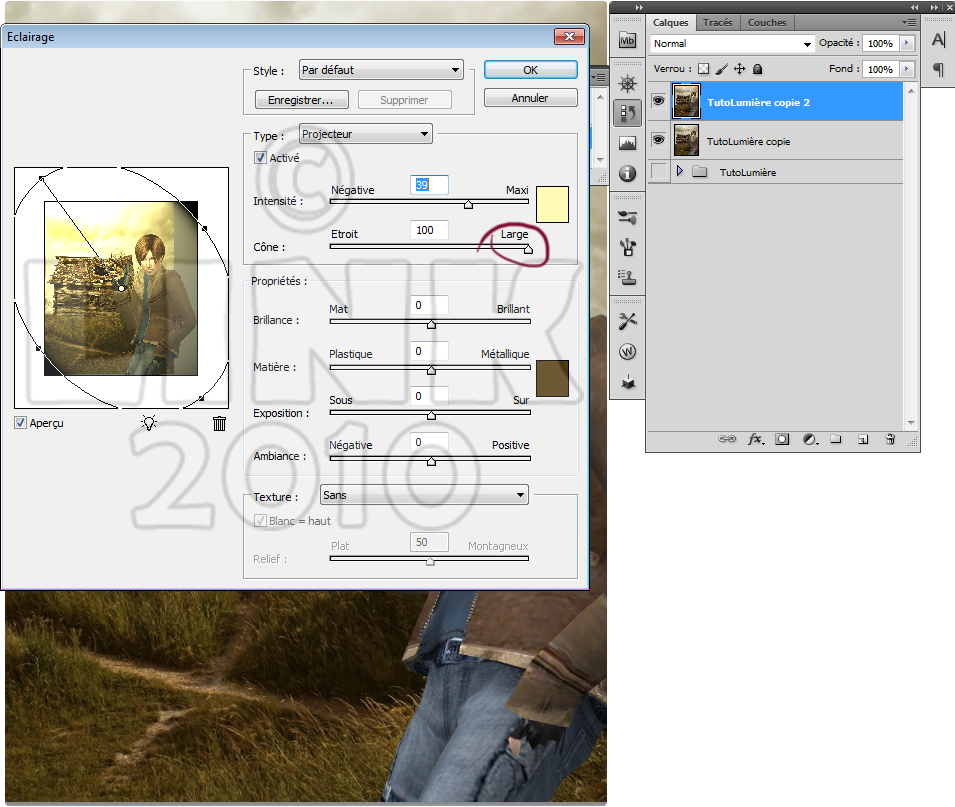Click the trash icon under the lighting preview

click(x=220, y=423)
